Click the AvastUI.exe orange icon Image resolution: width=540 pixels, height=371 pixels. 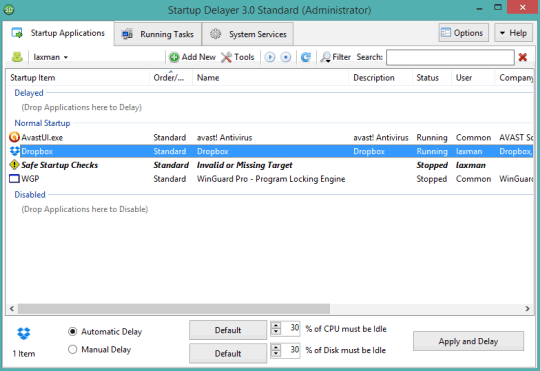pos(14,137)
